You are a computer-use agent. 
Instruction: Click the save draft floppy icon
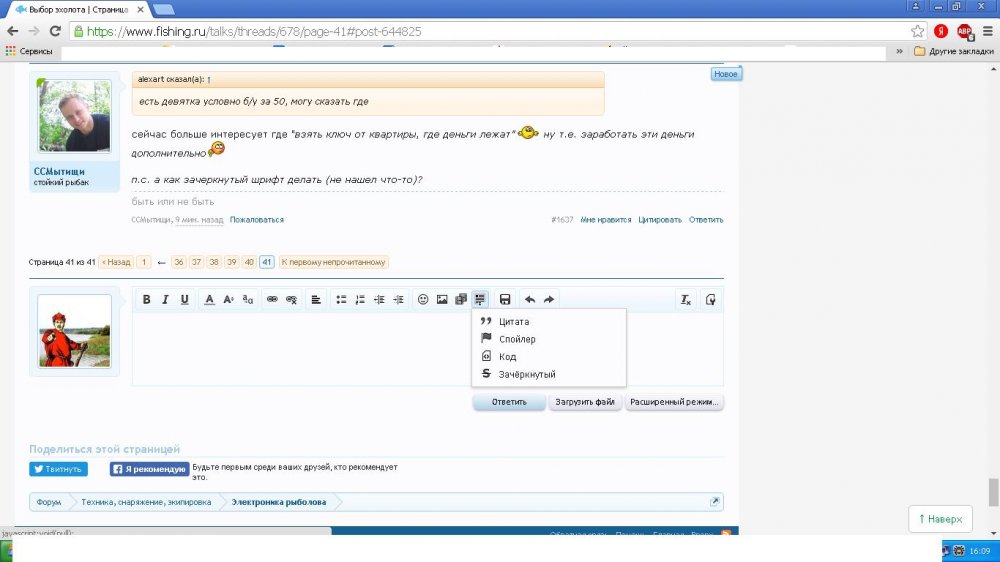pyautogui.click(x=505, y=299)
